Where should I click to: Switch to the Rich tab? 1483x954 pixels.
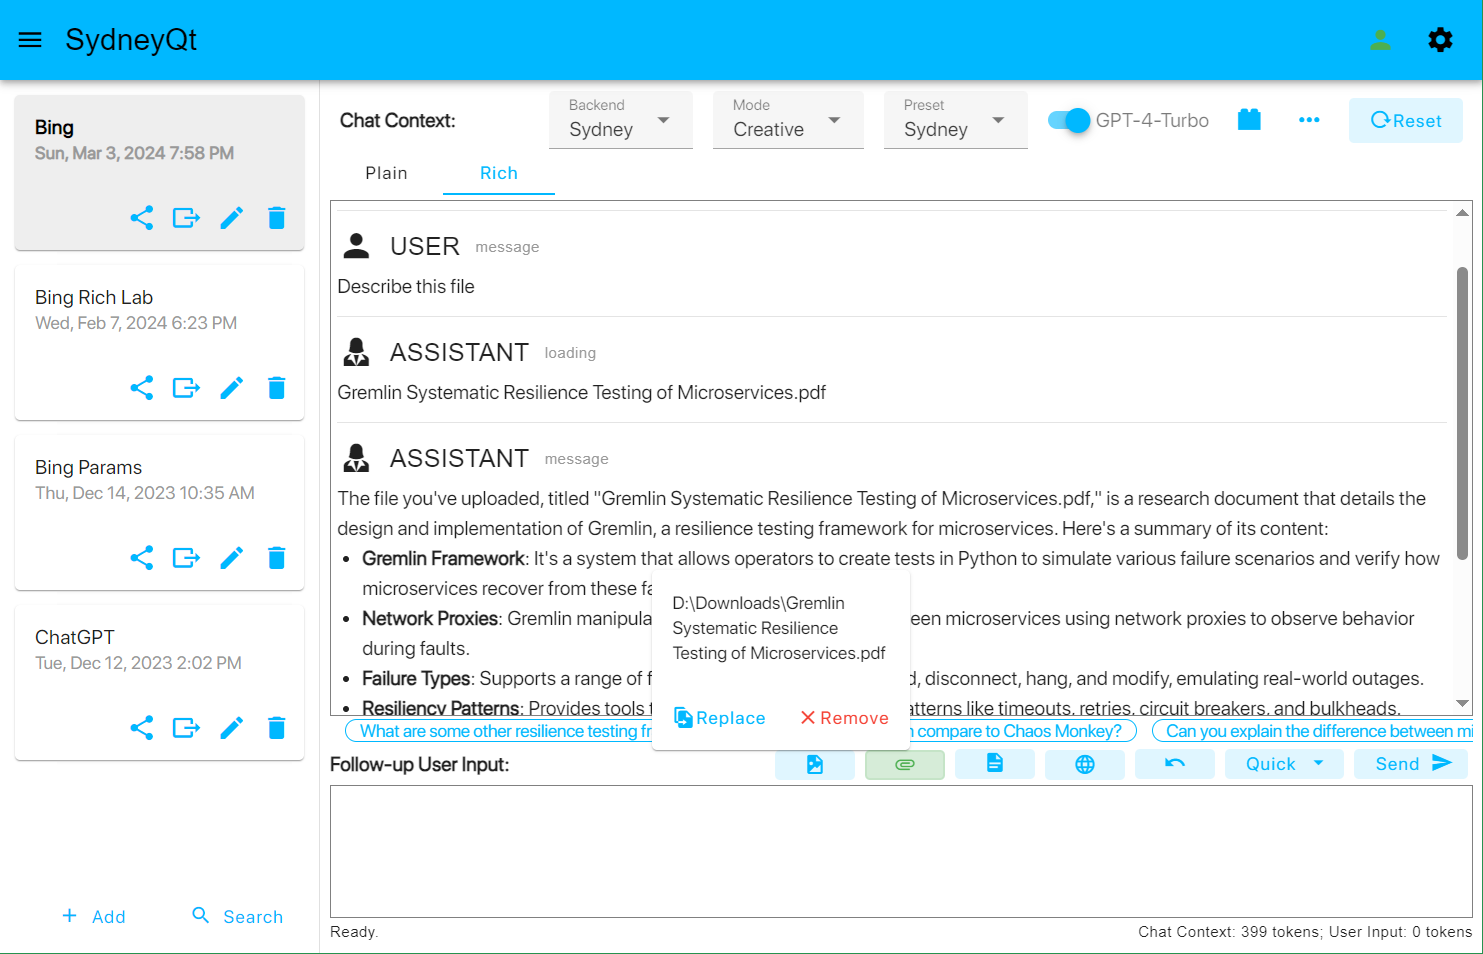pyautogui.click(x=499, y=173)
